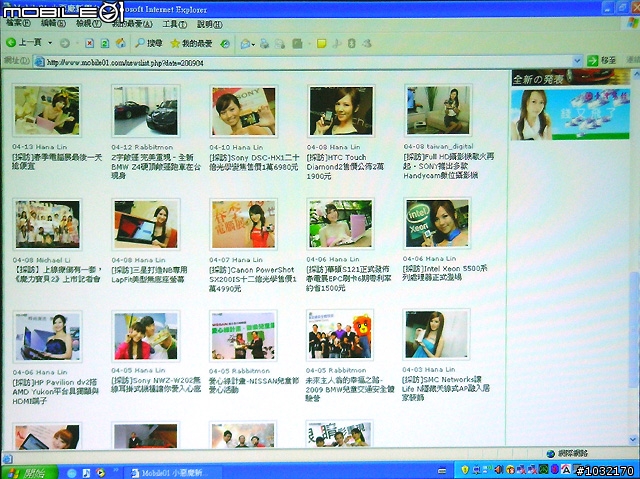Open the 編輯(E) menu

(53, 24)
